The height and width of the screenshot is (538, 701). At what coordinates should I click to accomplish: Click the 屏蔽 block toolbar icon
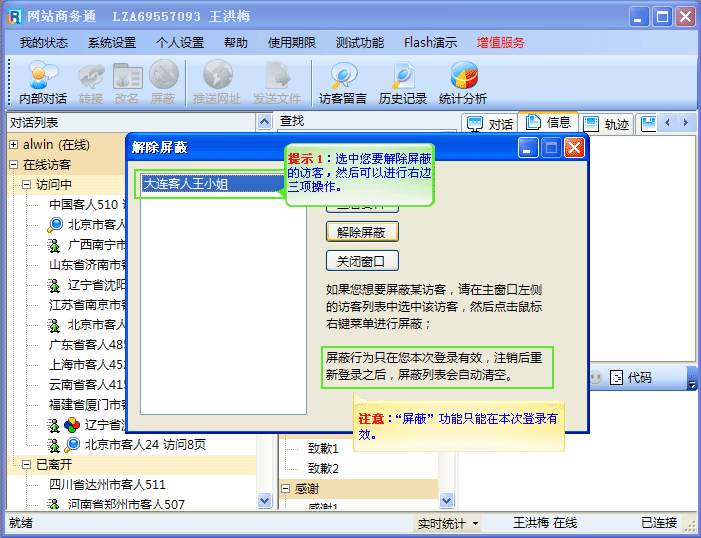[163, 82]
